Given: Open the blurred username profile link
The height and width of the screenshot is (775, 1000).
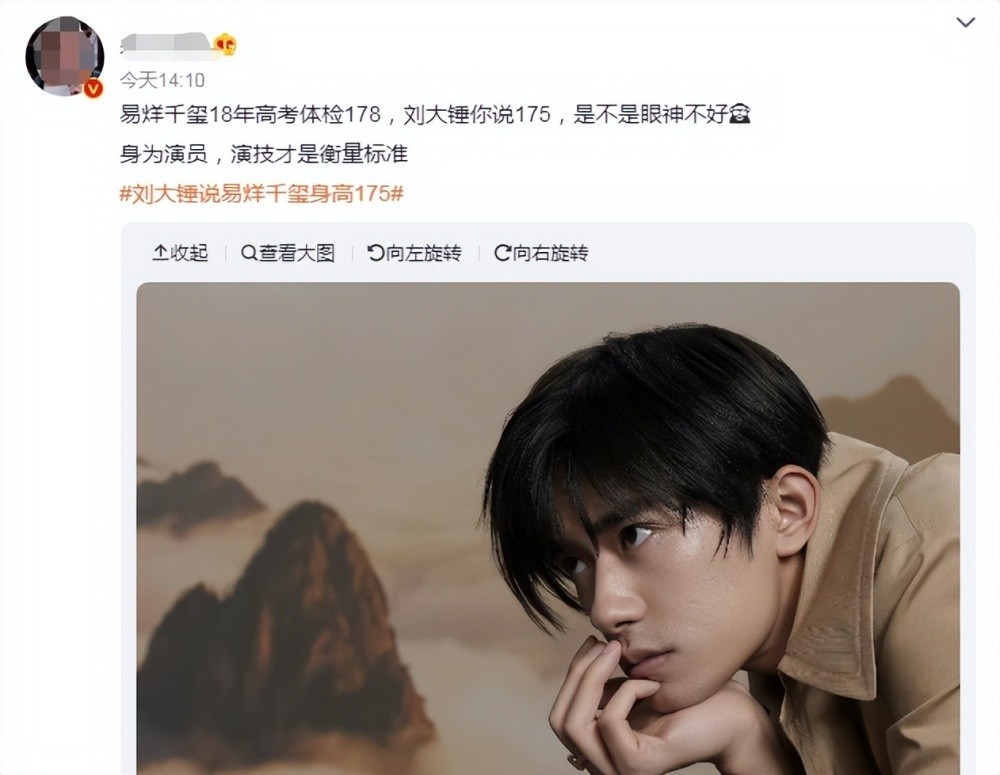Looking at the screenshot, I should [166, 45].
